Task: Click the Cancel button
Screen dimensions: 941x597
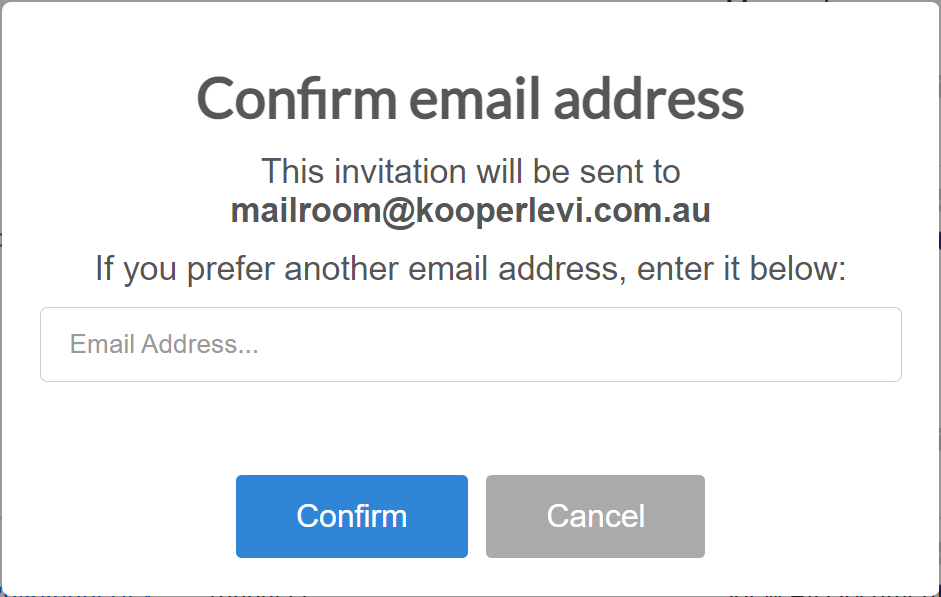Action: pyautogui.click(x=595, y=516)
